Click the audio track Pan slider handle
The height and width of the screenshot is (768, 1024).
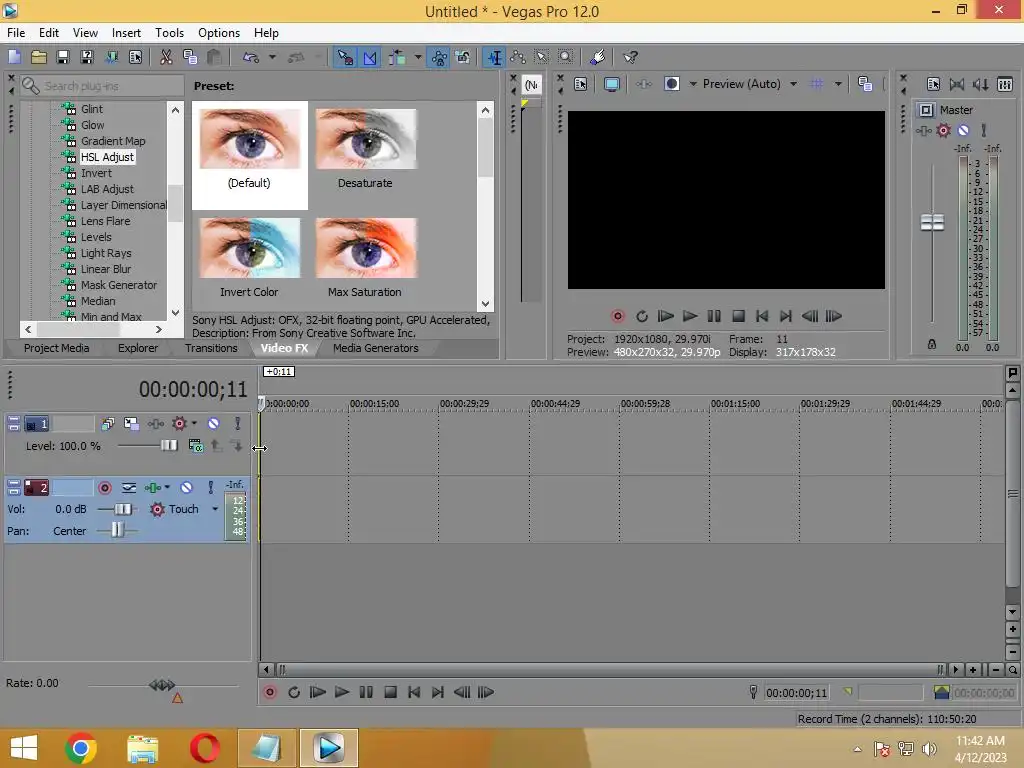(117, 530)
